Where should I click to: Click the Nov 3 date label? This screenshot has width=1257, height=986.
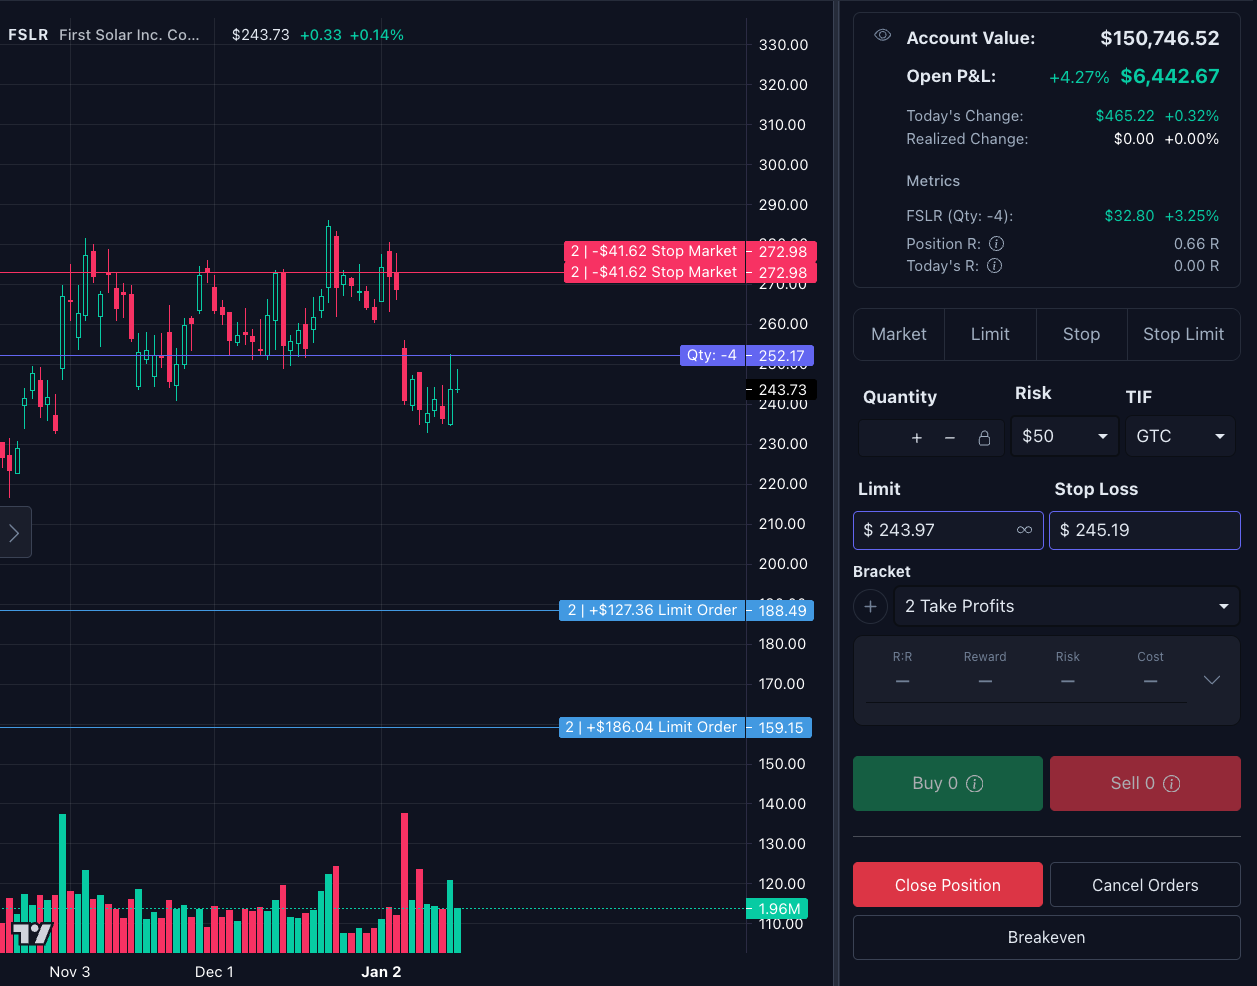[70, 972]
